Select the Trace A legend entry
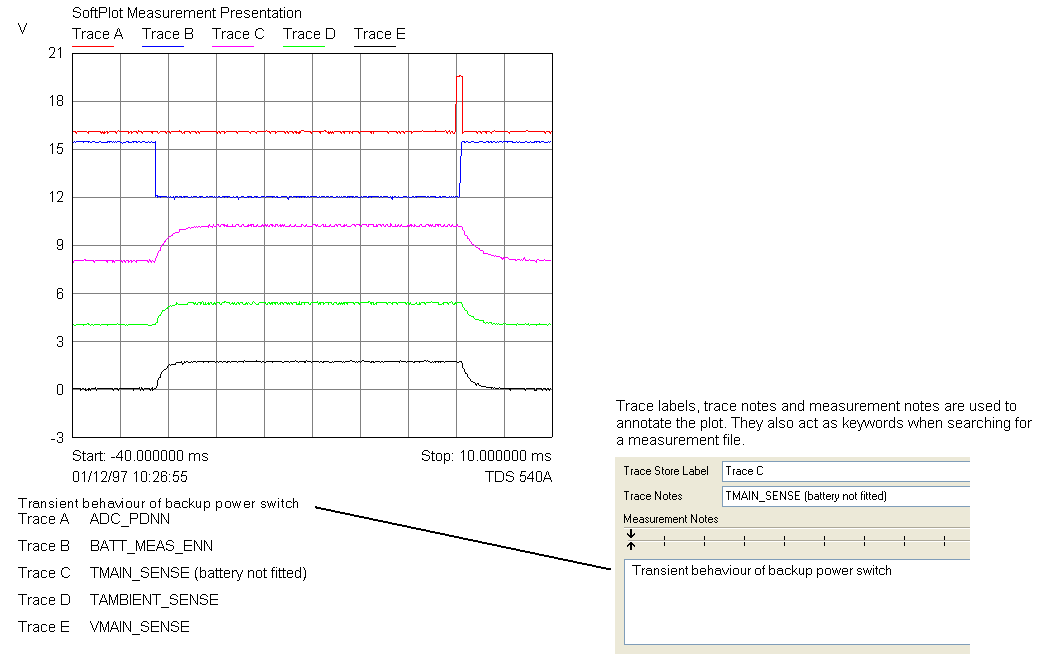Viewport: 1040px width, 663px height. pos(96,33)
